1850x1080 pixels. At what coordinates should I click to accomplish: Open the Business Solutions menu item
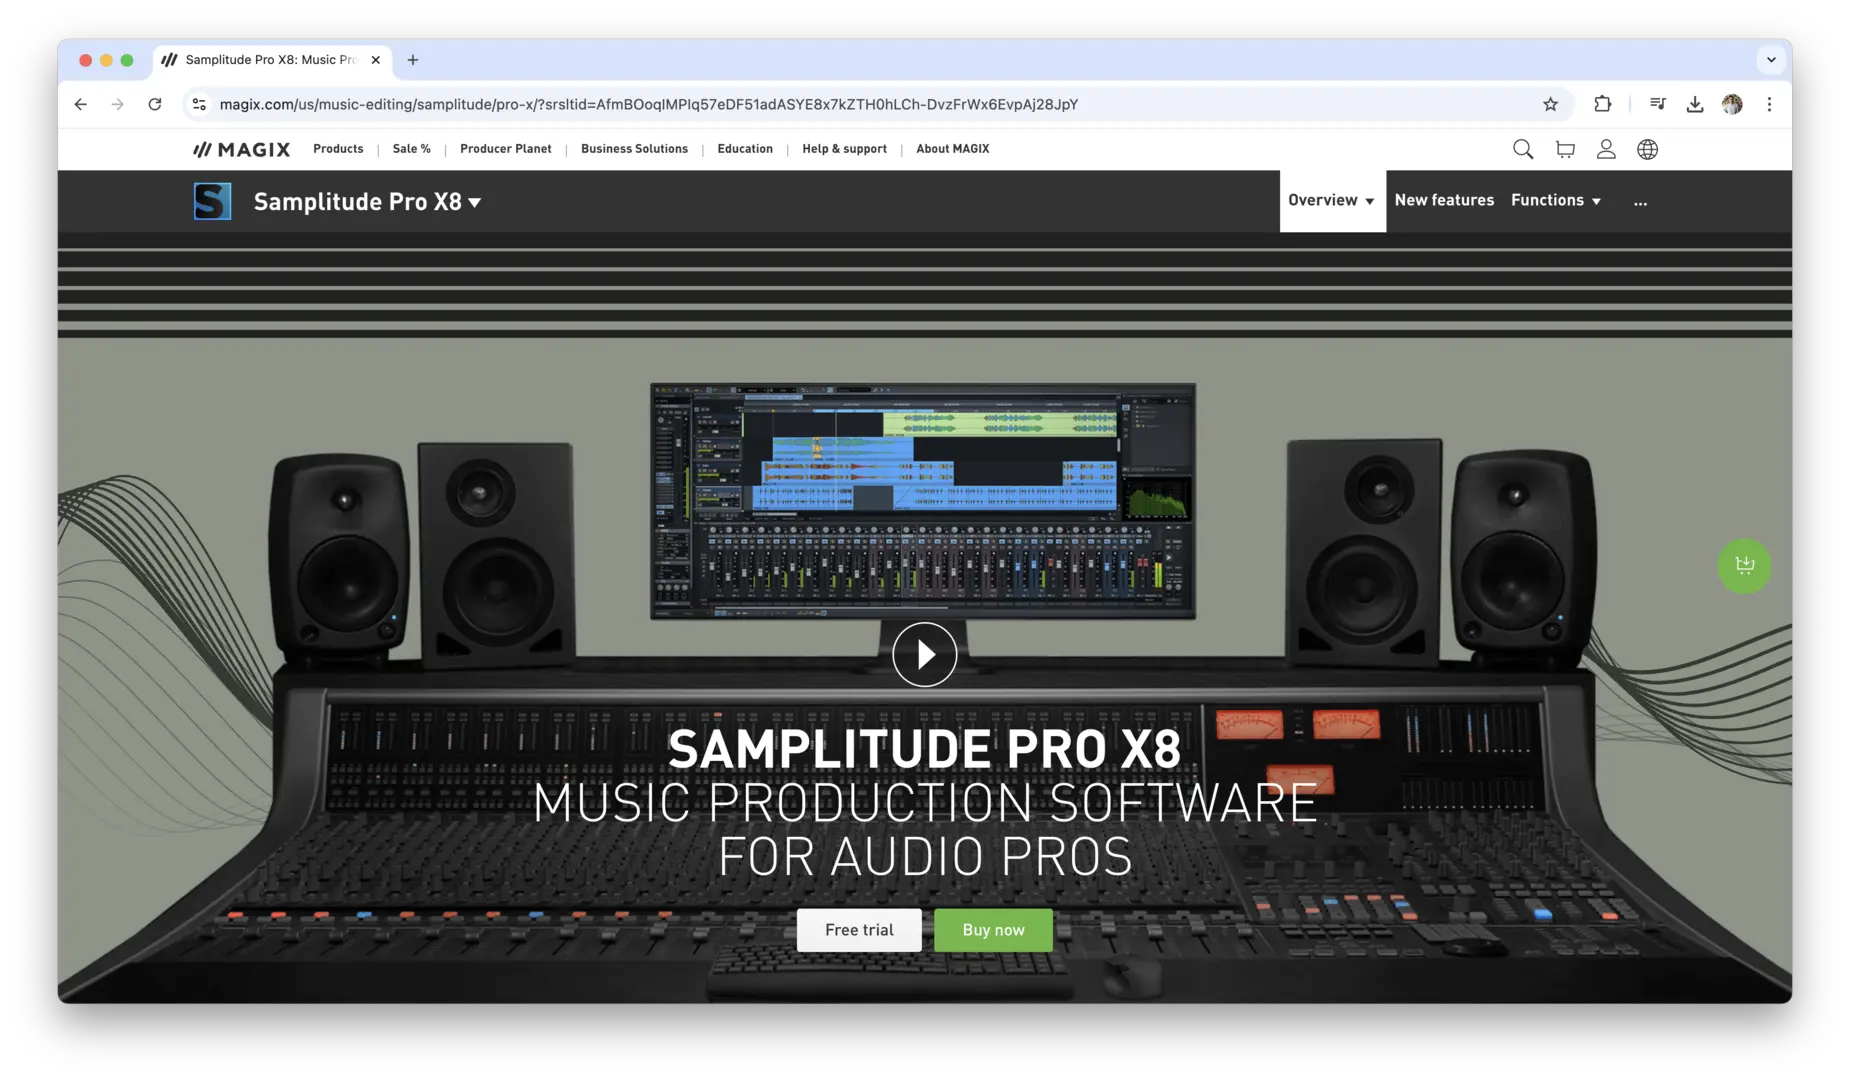pos(634,149)
